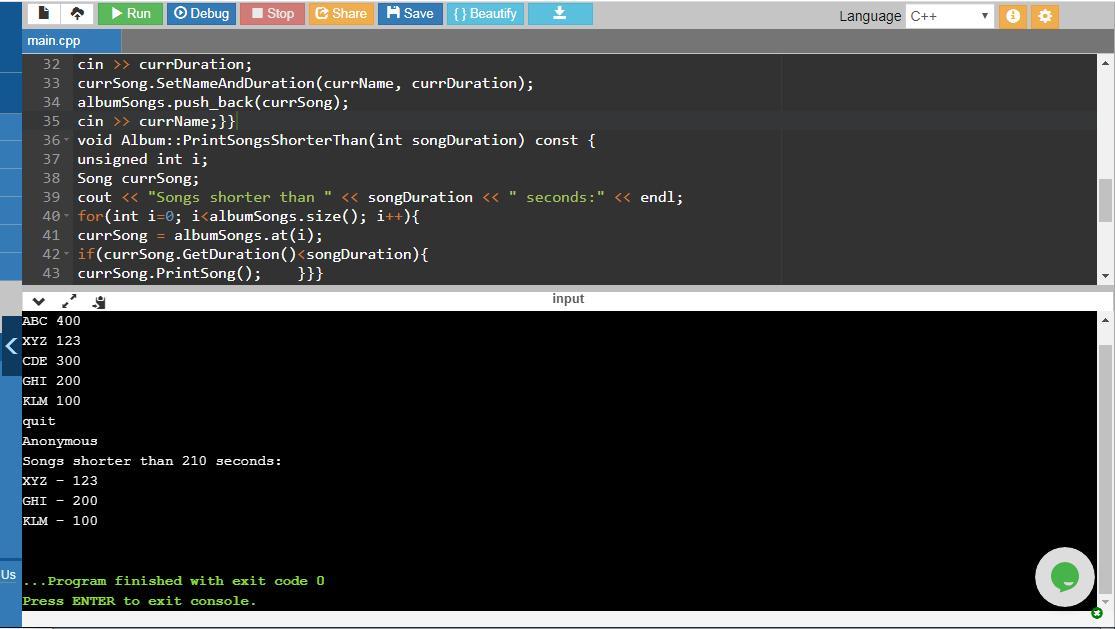Fold the if block at line 42
This screenshot has width=1115, height=629.
67,254
